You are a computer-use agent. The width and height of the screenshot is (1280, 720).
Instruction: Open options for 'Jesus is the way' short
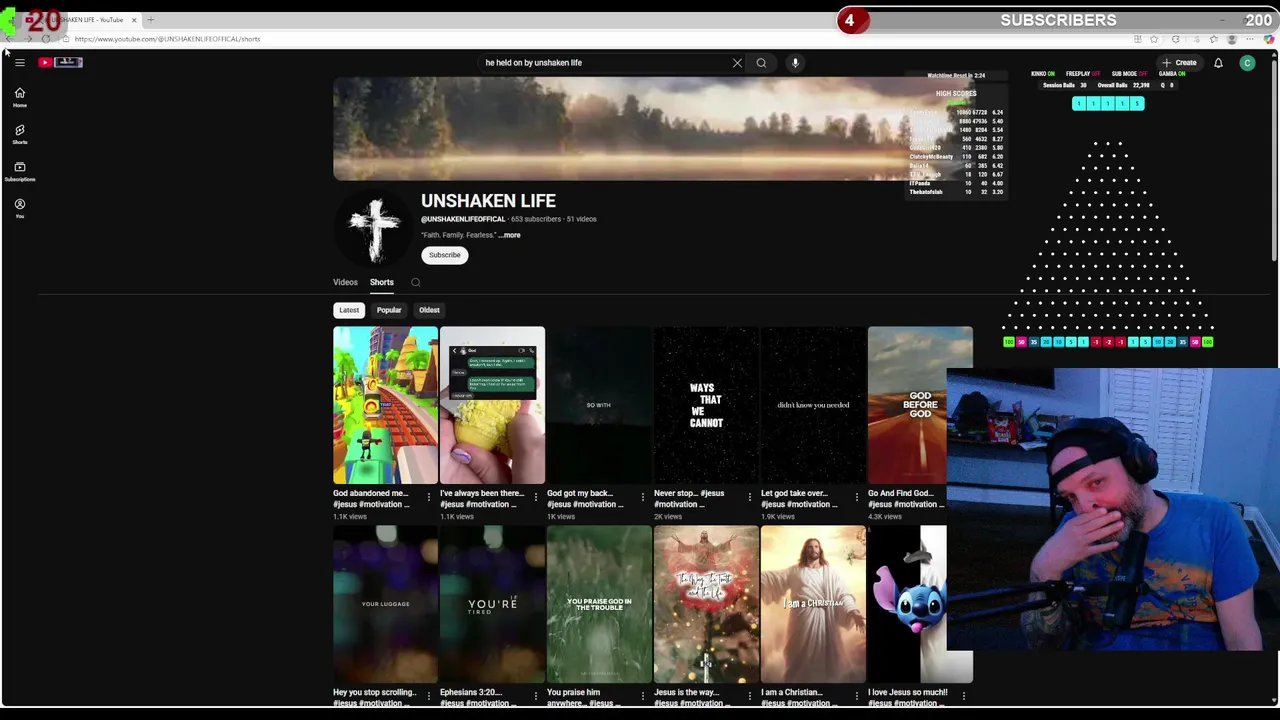pos(750,696)
